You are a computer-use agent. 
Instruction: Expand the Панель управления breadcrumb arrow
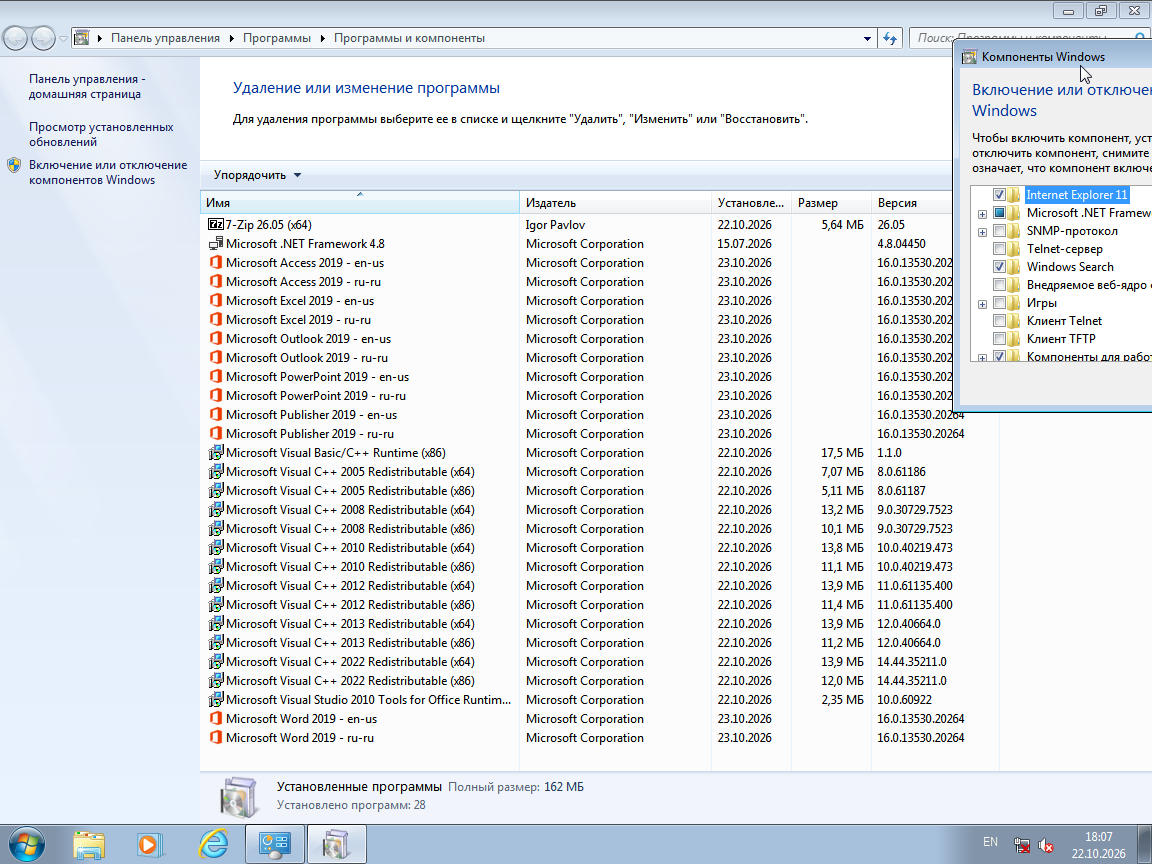pyautogui.click(x=231, y=38)
